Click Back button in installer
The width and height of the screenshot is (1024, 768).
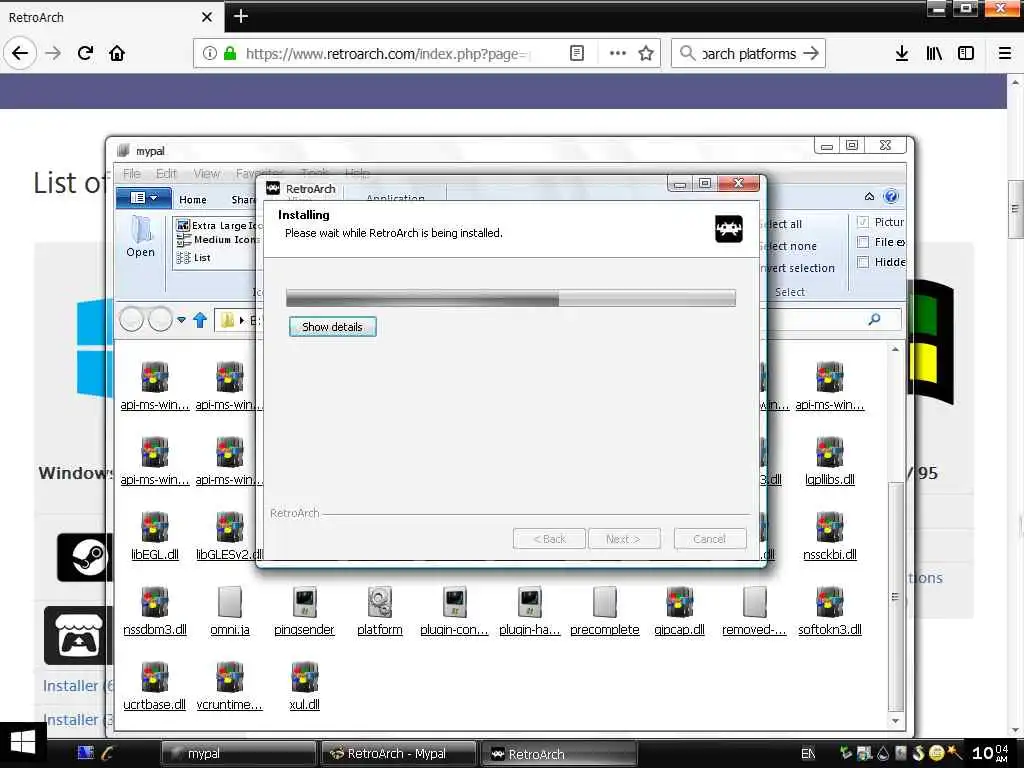(549, 539)
